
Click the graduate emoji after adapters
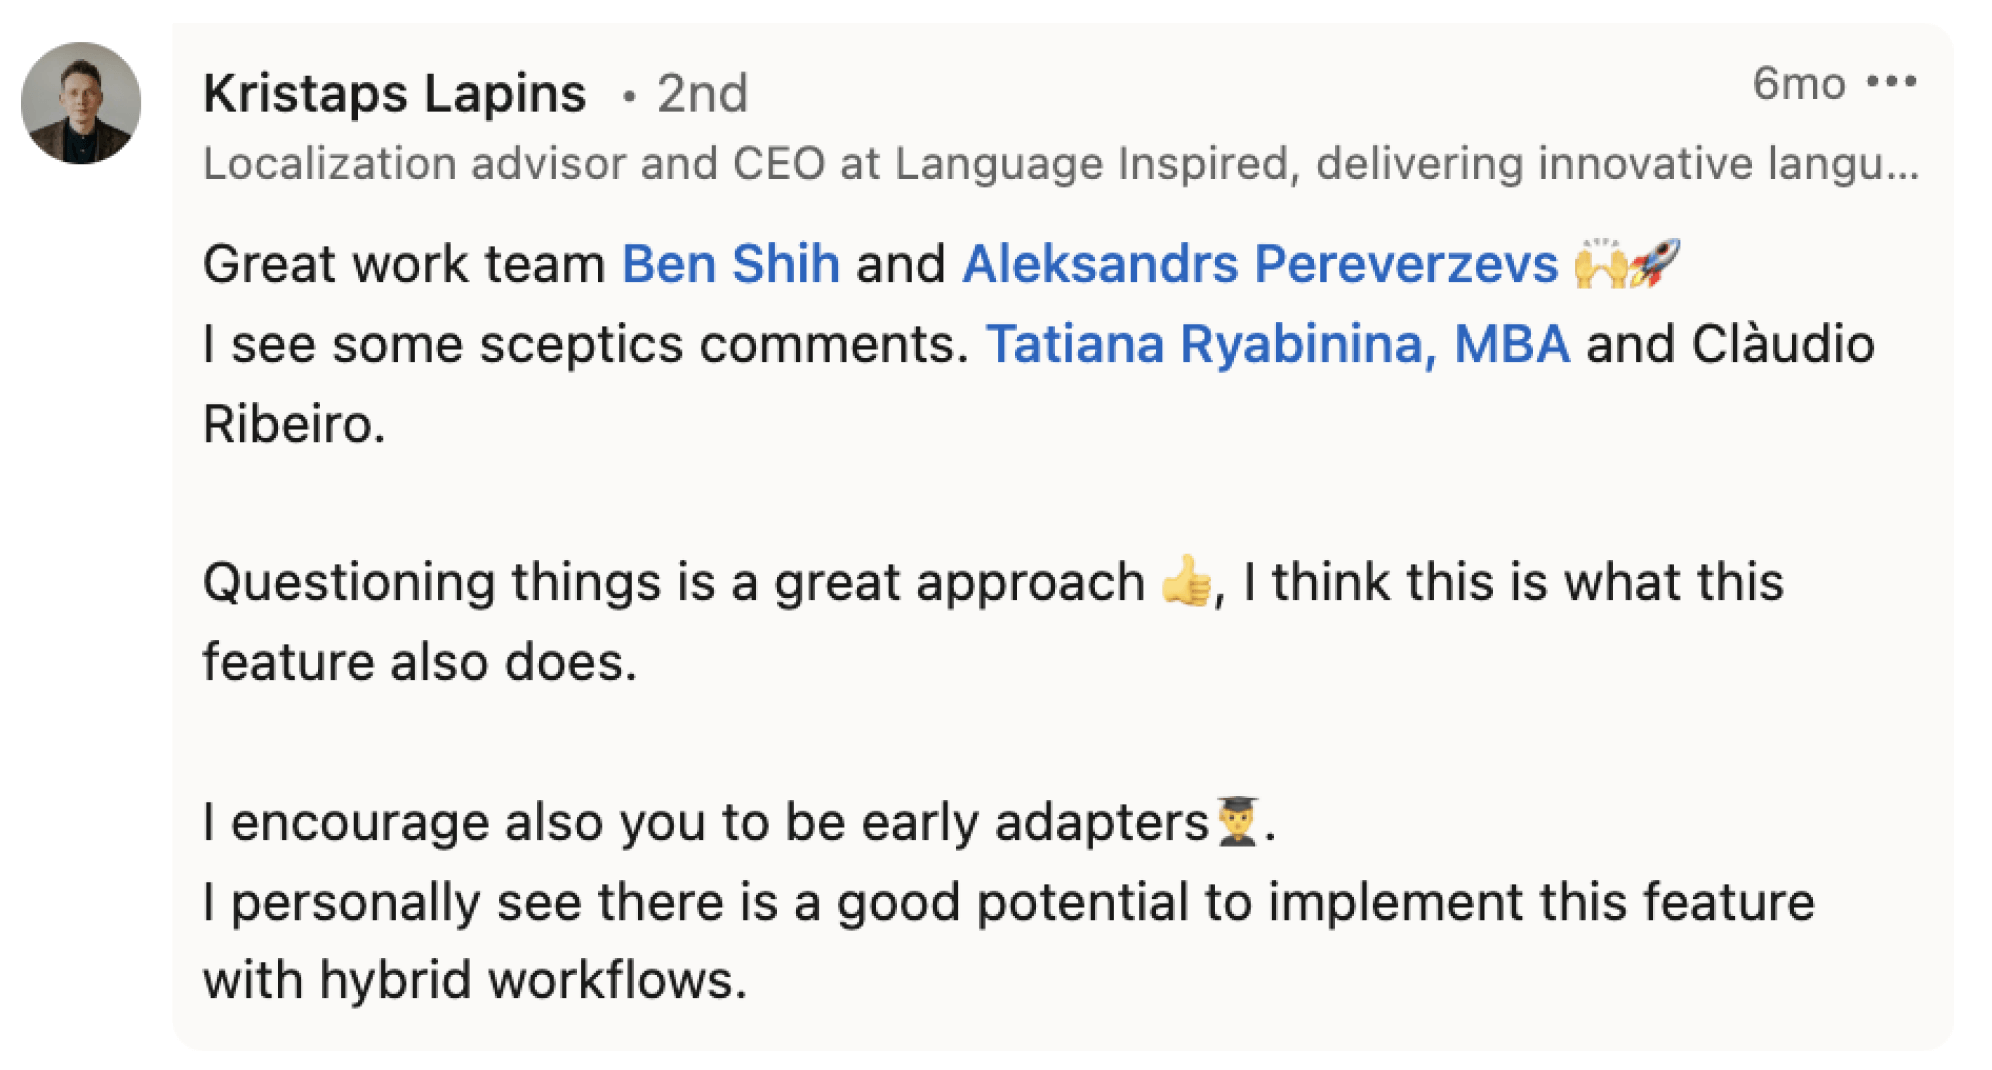(1238, 821)
